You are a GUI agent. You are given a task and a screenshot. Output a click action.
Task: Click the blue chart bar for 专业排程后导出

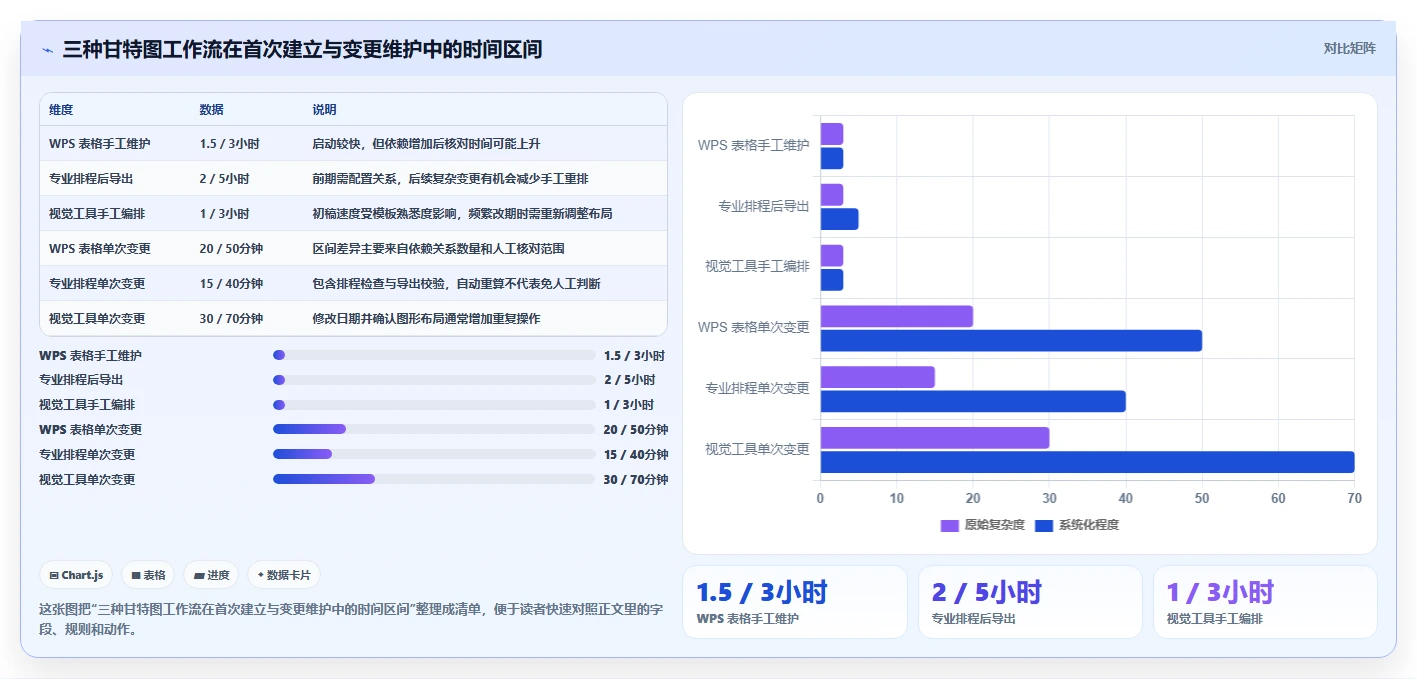point(840,219)
